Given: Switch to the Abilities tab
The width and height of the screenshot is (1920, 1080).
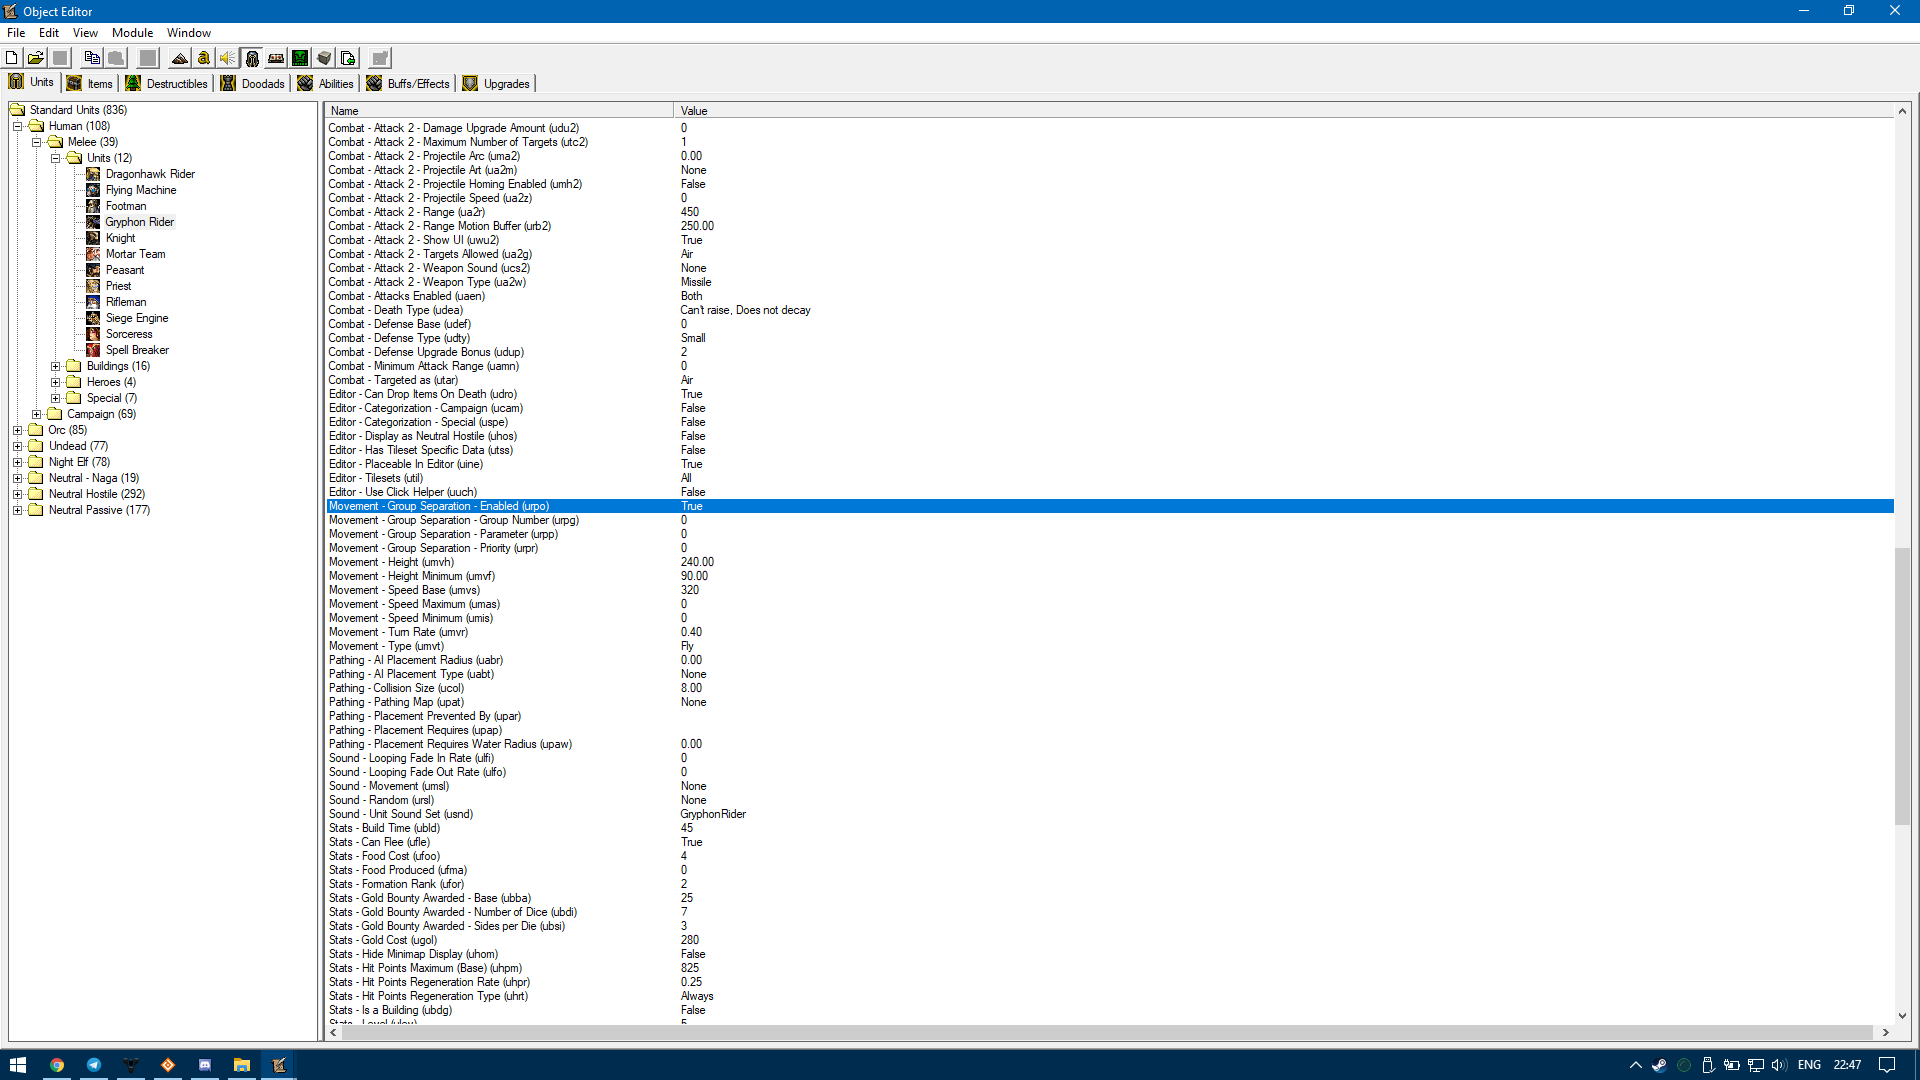Looking at the screenshot, I should tap(326, 83).
